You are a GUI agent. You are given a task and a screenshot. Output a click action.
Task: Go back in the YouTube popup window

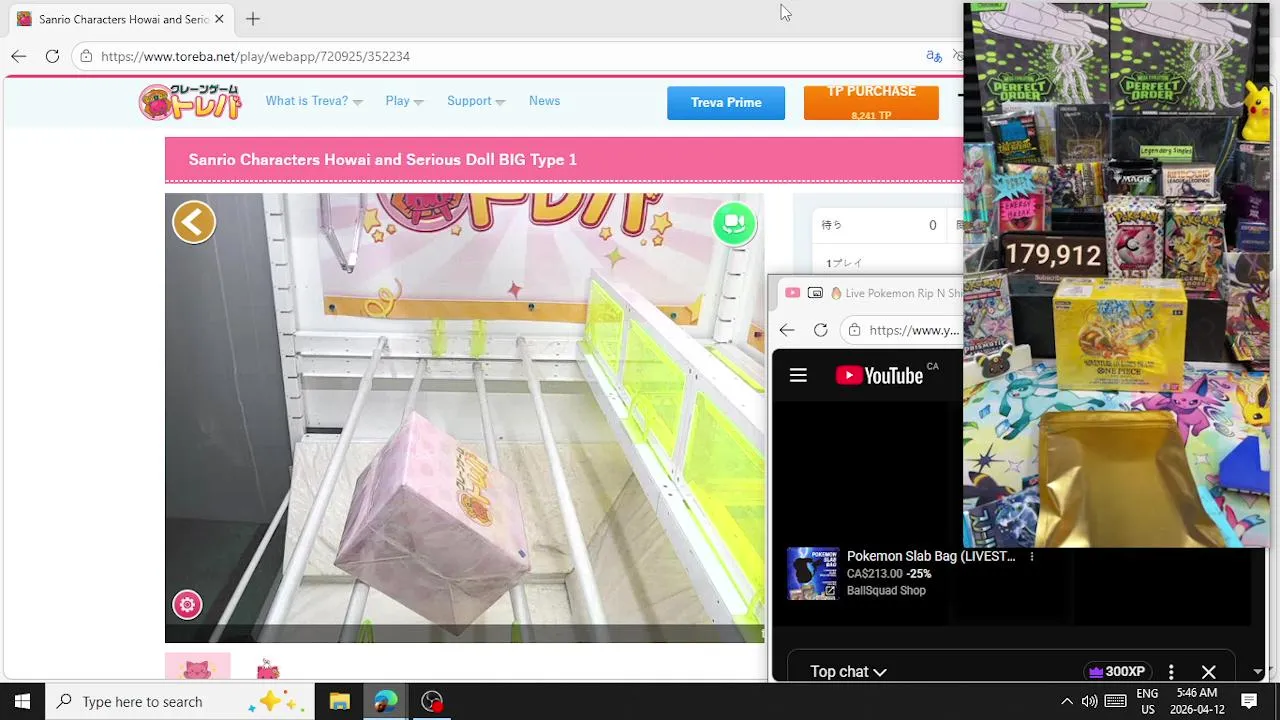(787, 330)
